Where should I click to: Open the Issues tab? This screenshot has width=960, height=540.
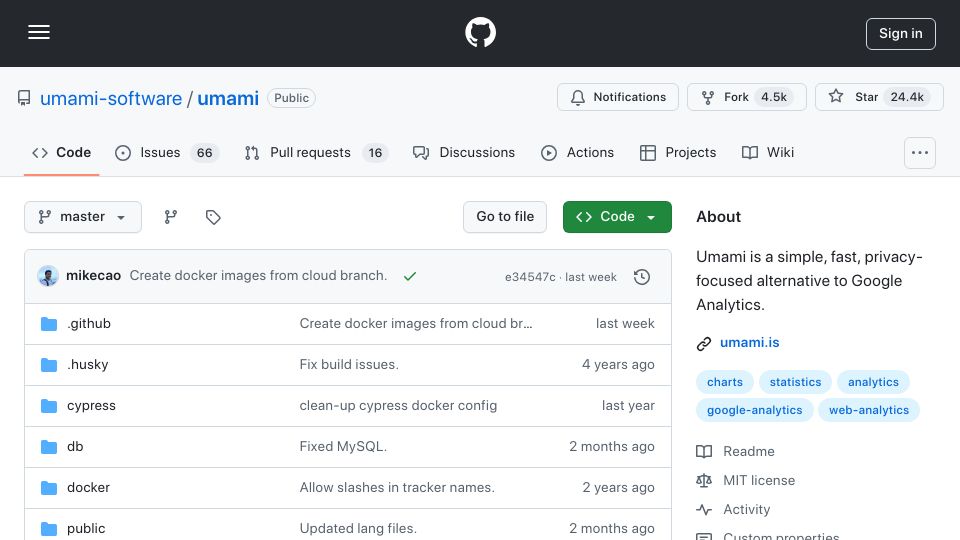click(x=167, y=152)
